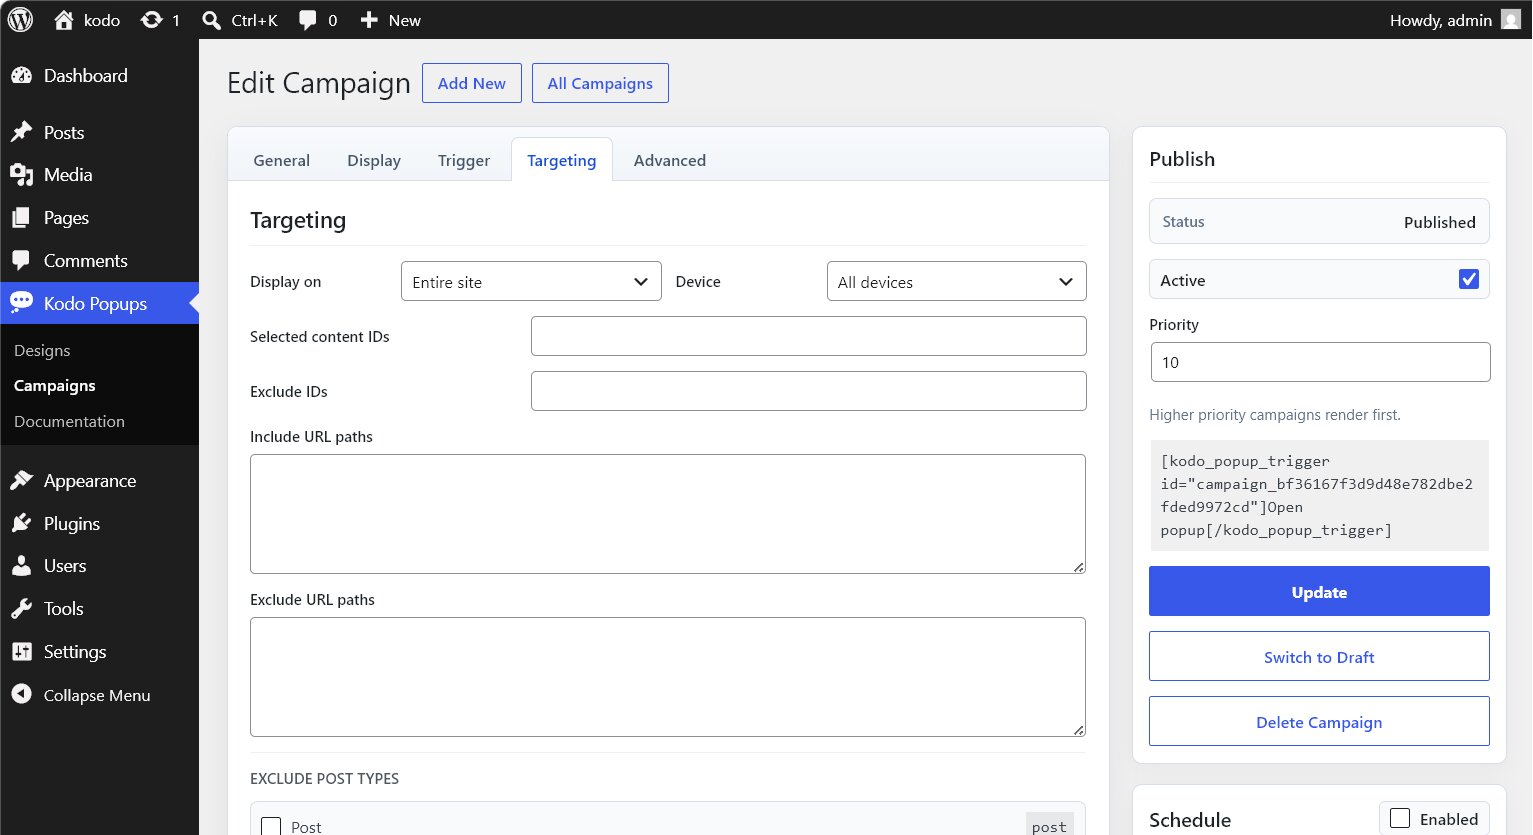
Task: Open the Ctrl+K search icon
Action: [211, 20]
